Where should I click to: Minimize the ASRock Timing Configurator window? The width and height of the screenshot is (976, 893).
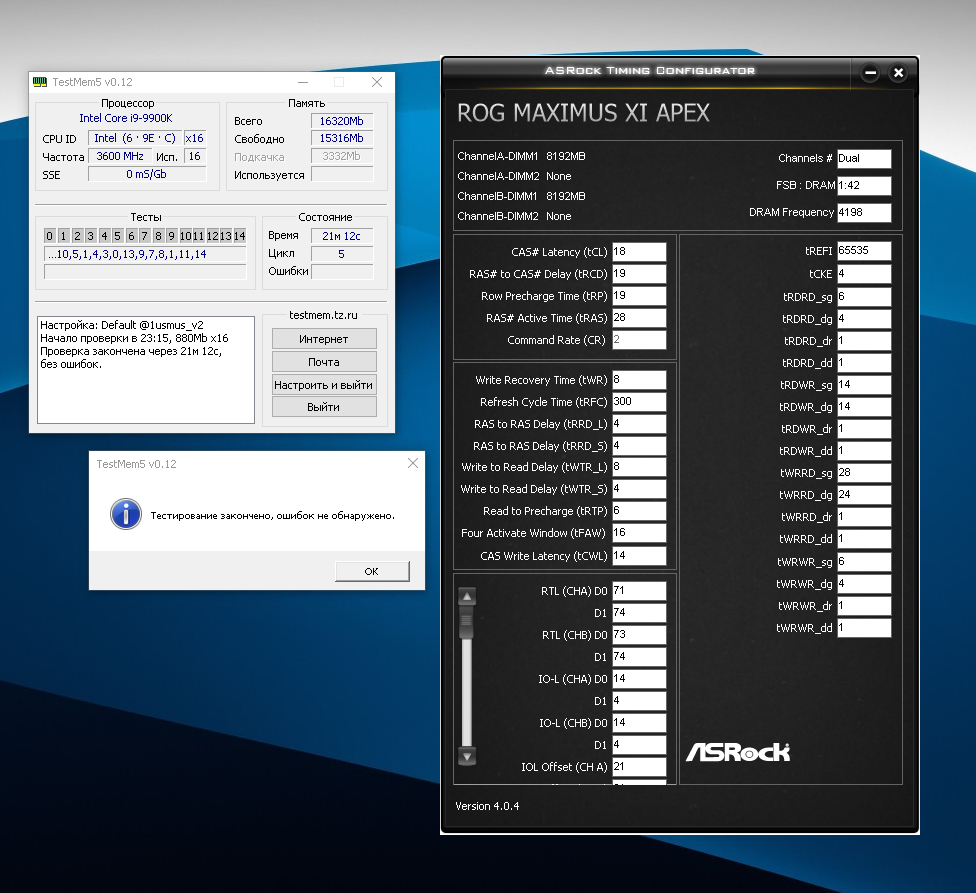870,73
